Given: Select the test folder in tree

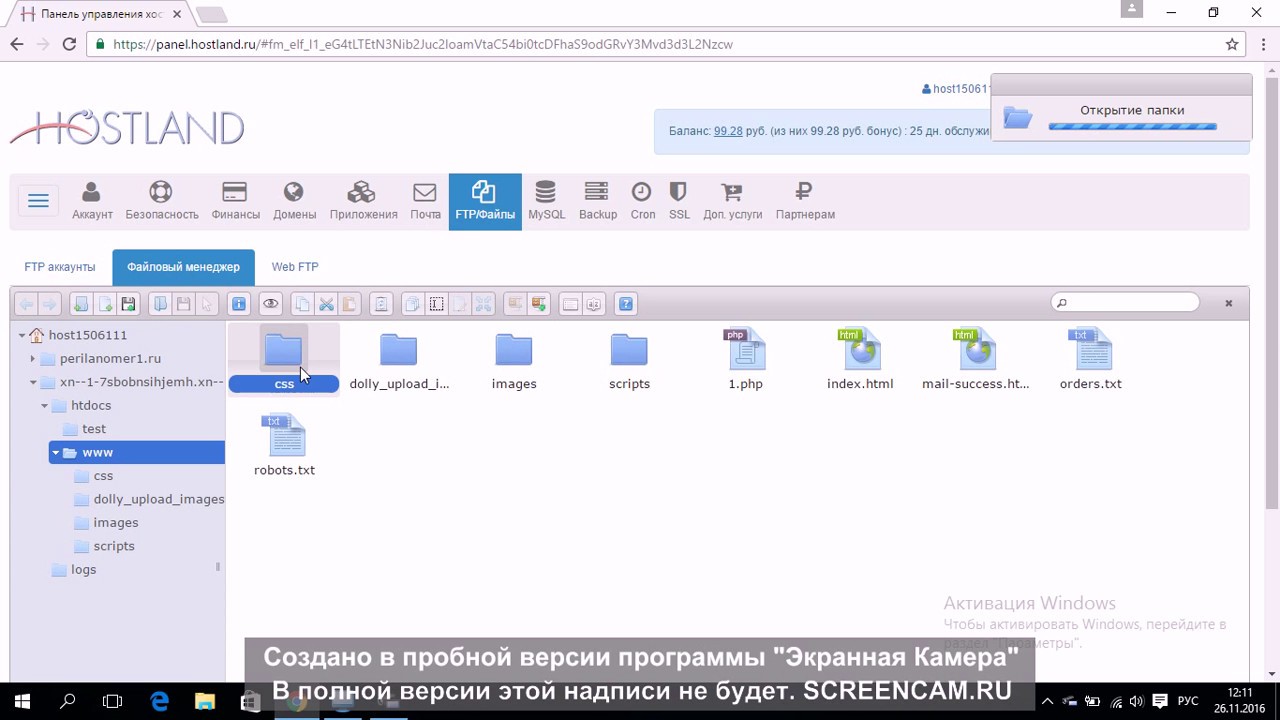Looking at the screenshot, I should [x=94, y=429].
